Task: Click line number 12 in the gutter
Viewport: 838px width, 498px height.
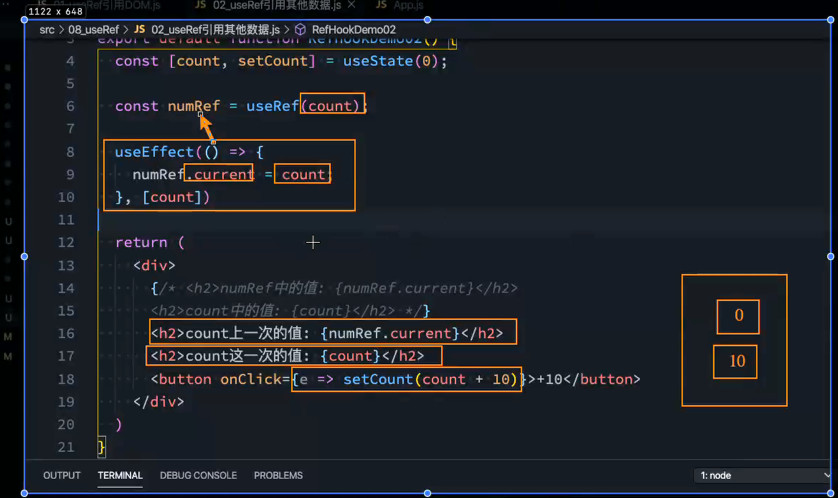Action: point(66,242)
